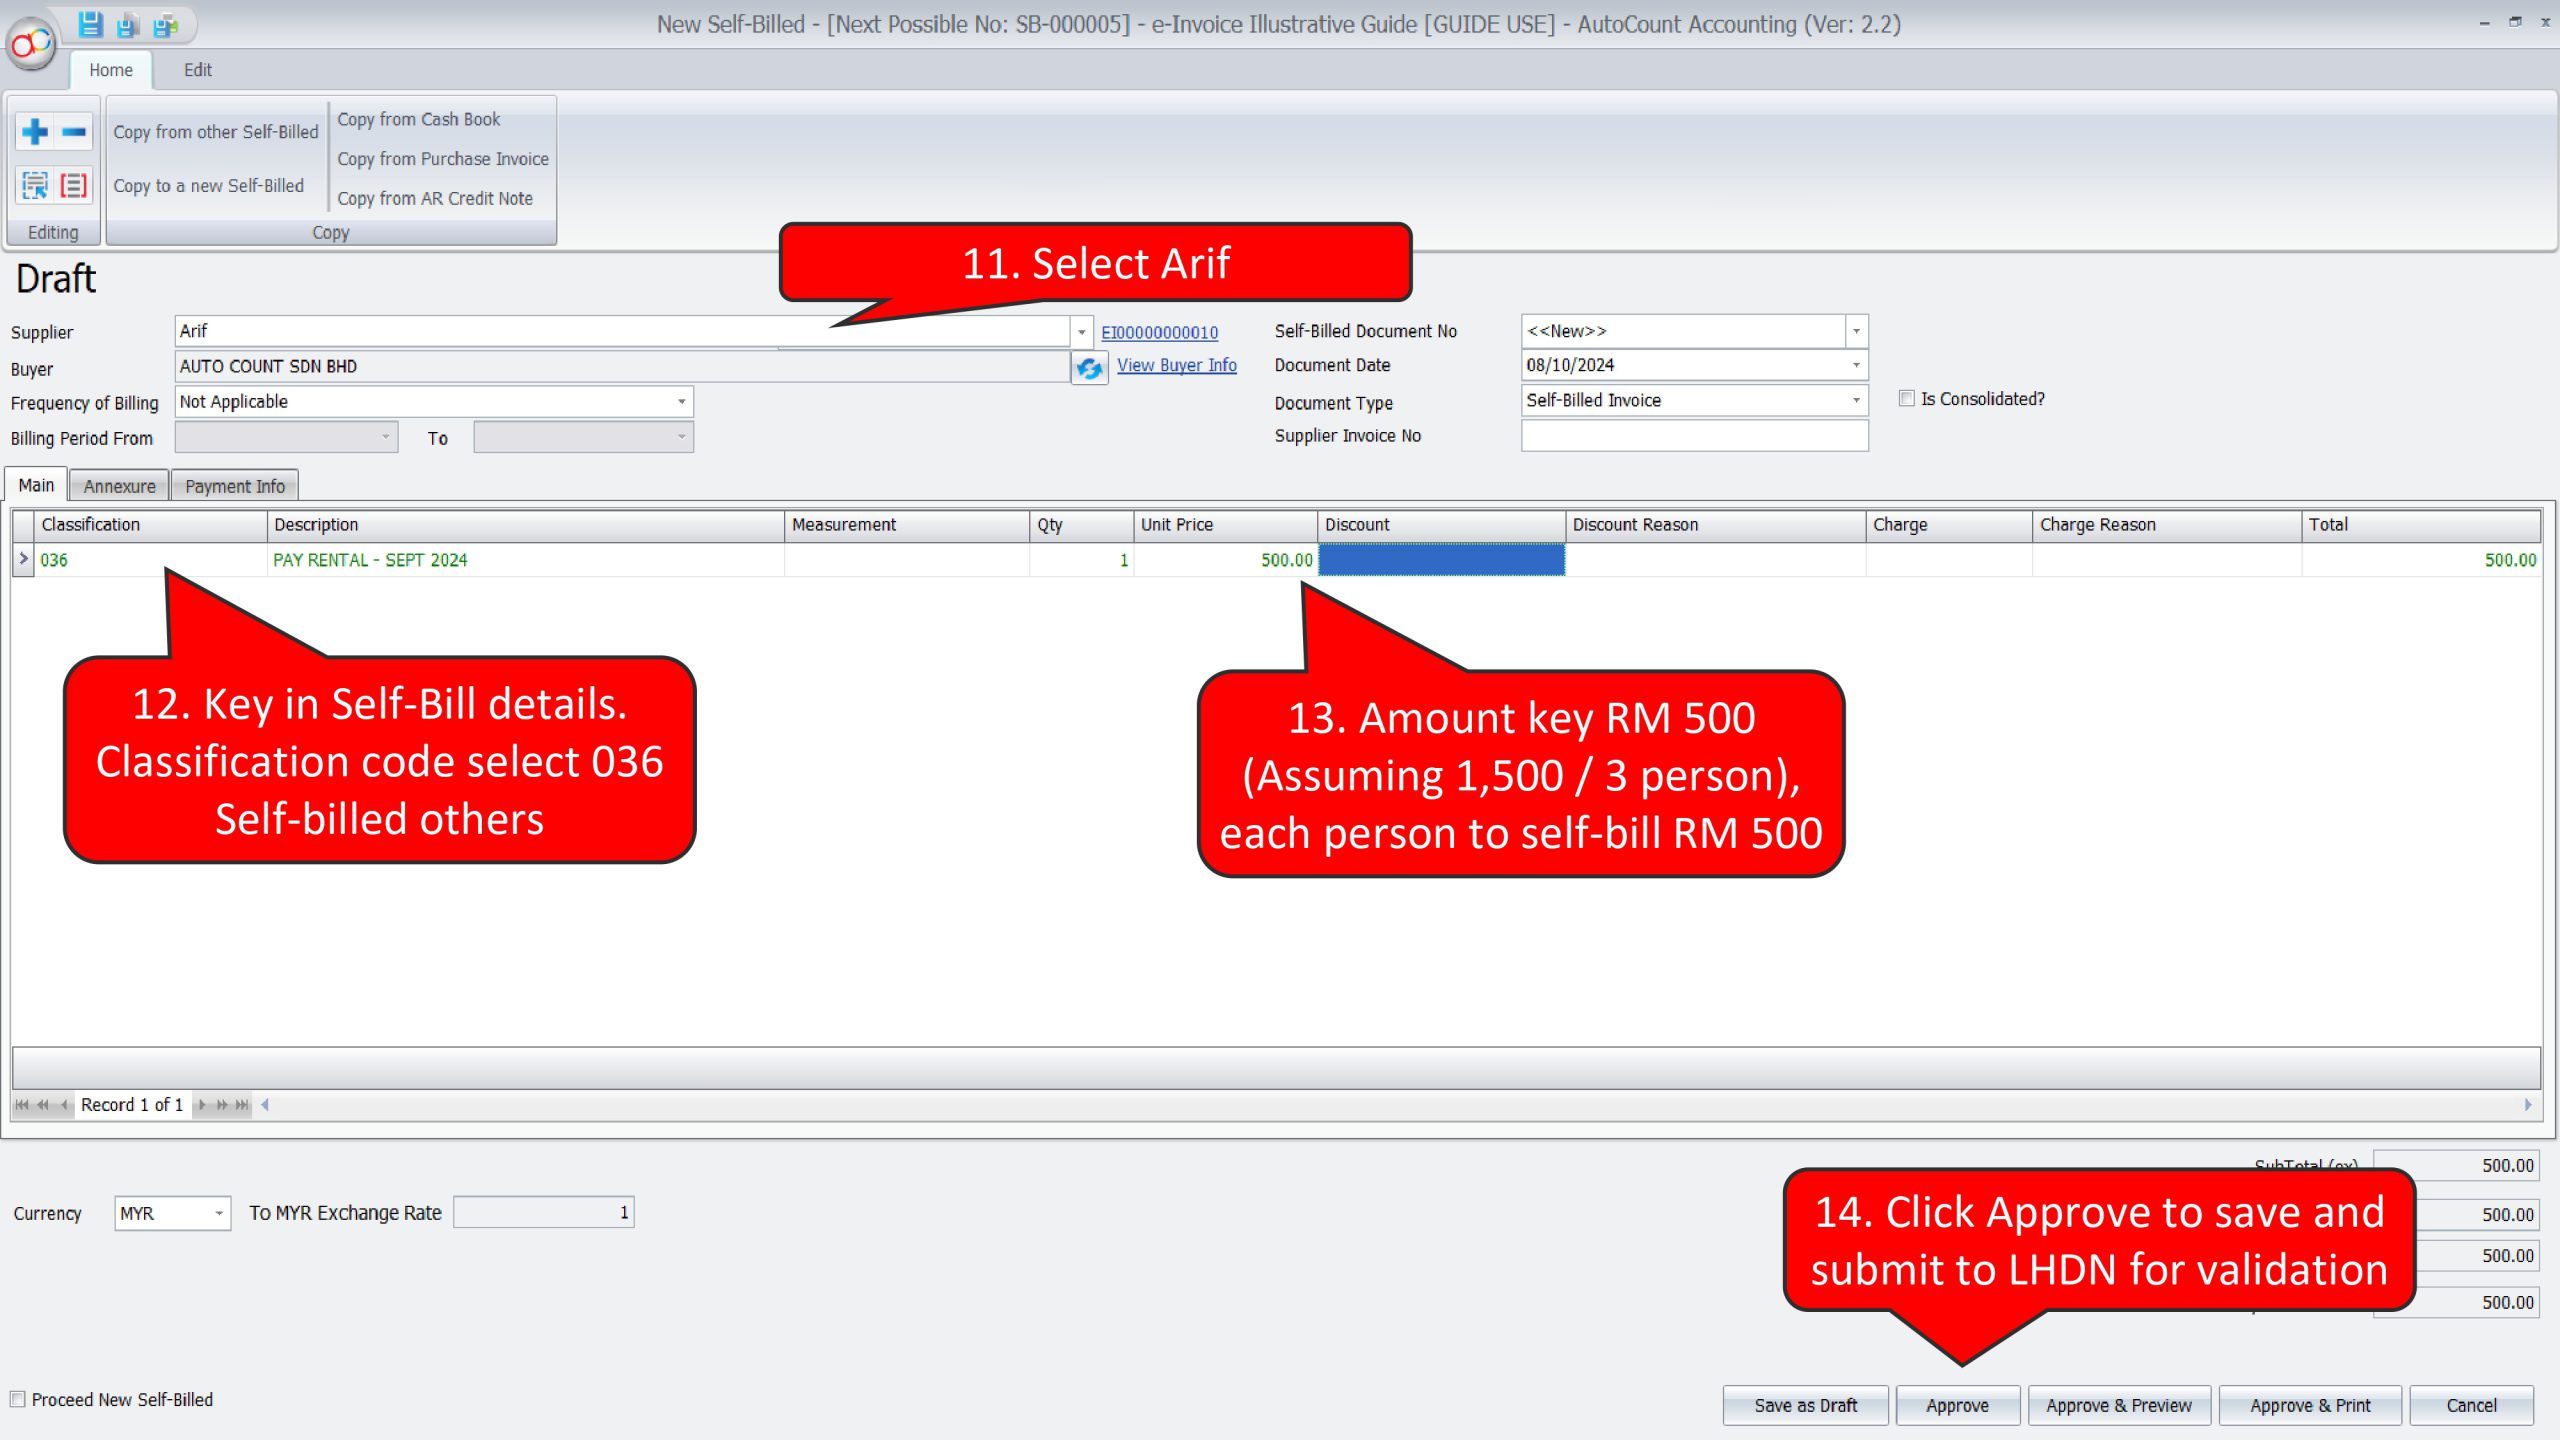Click the Charge Reason column header
This screenshot has width=2560, height=1440.
(x=2166, y=525)
